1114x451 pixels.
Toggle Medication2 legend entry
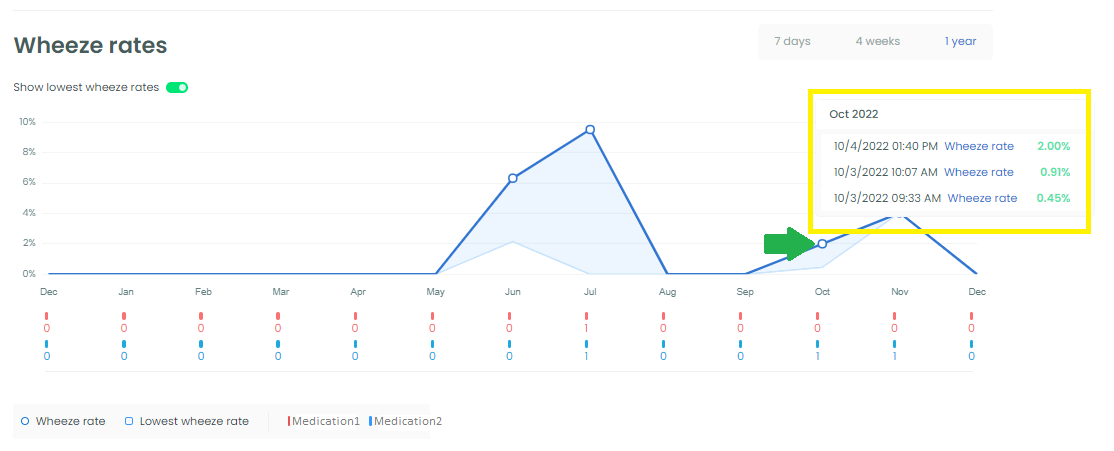pyautogui.click(x=405, y=421)
